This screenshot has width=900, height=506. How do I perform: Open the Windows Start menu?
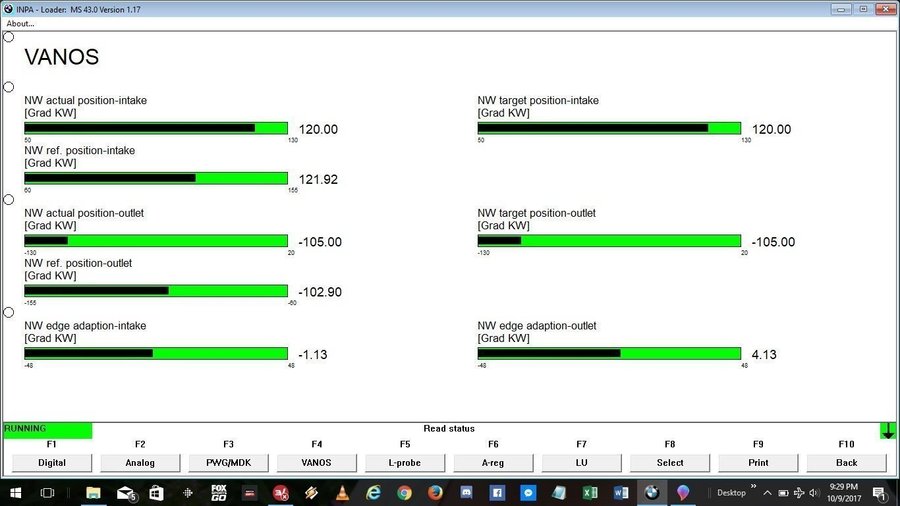15,493
